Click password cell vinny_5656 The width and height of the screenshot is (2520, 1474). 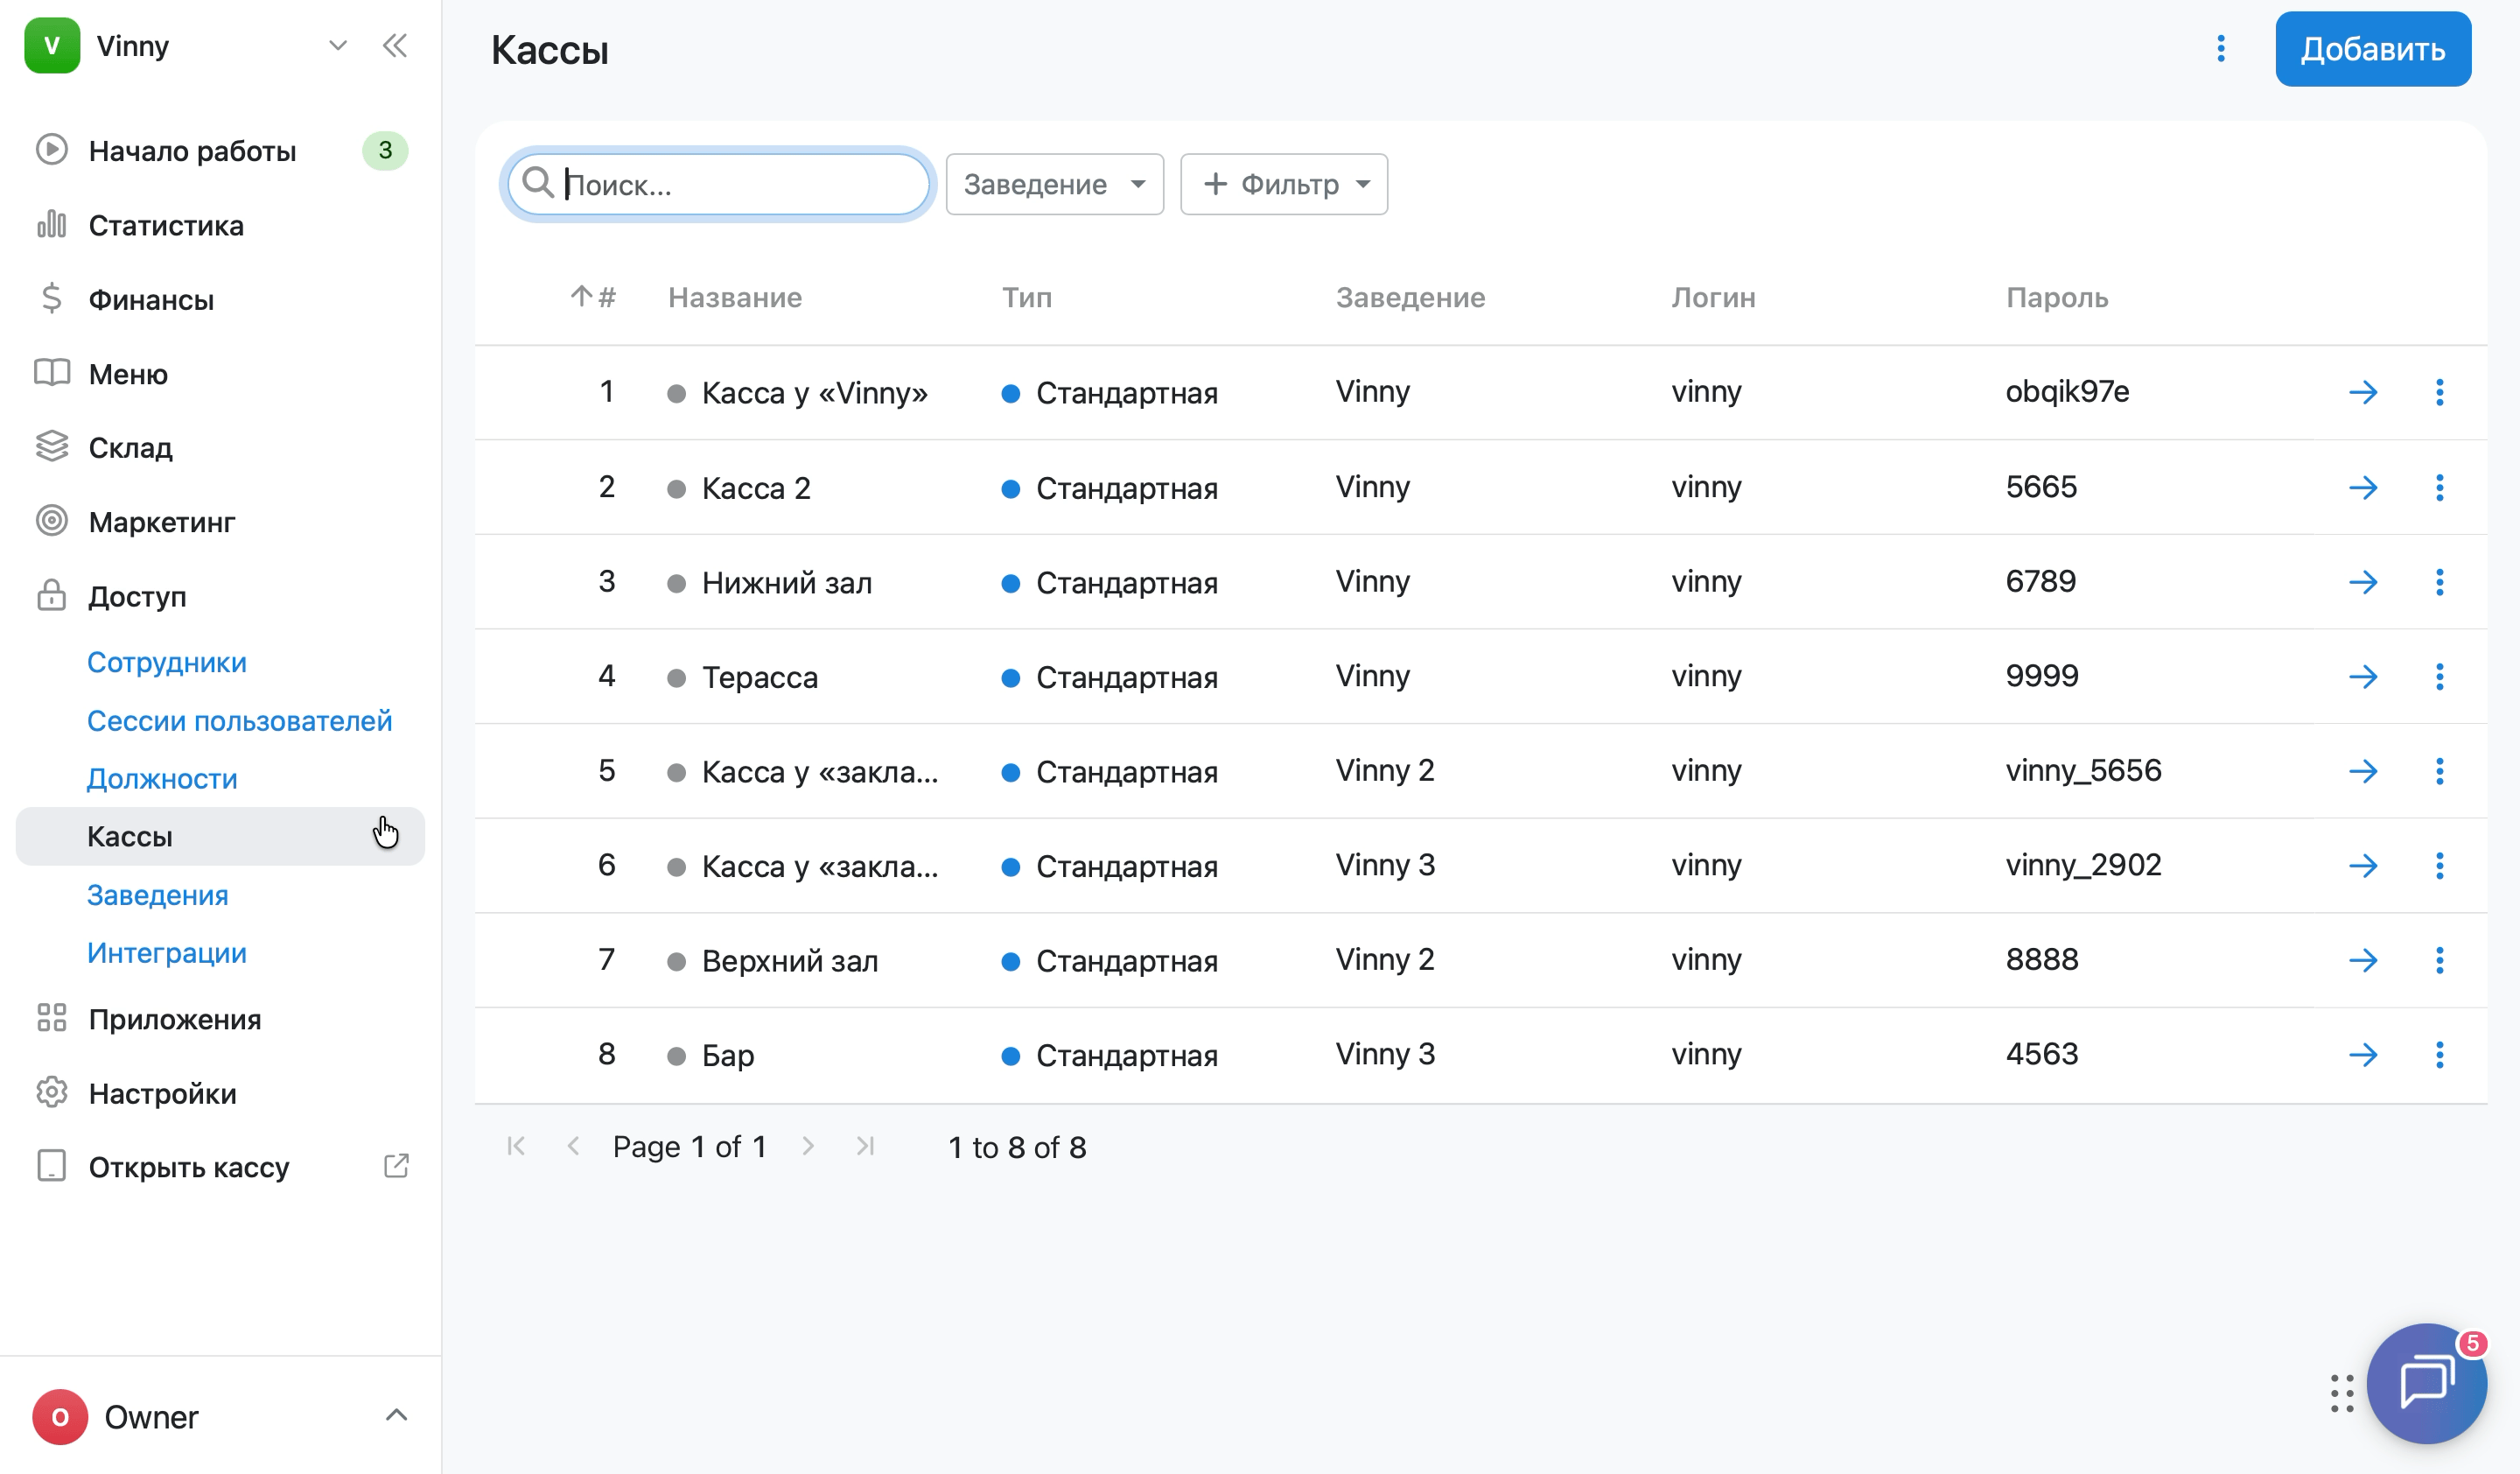(x=2083, y=771)
